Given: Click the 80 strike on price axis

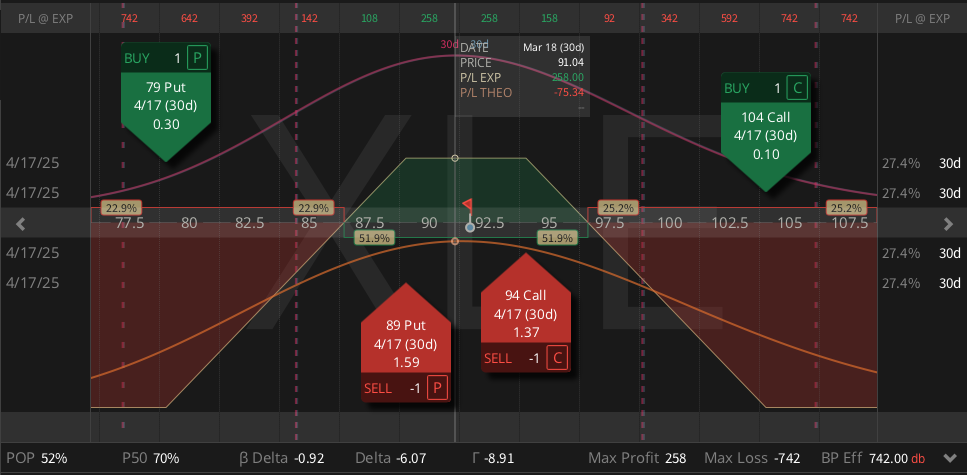Looking at the screenshot, I should tap(189, 223).
